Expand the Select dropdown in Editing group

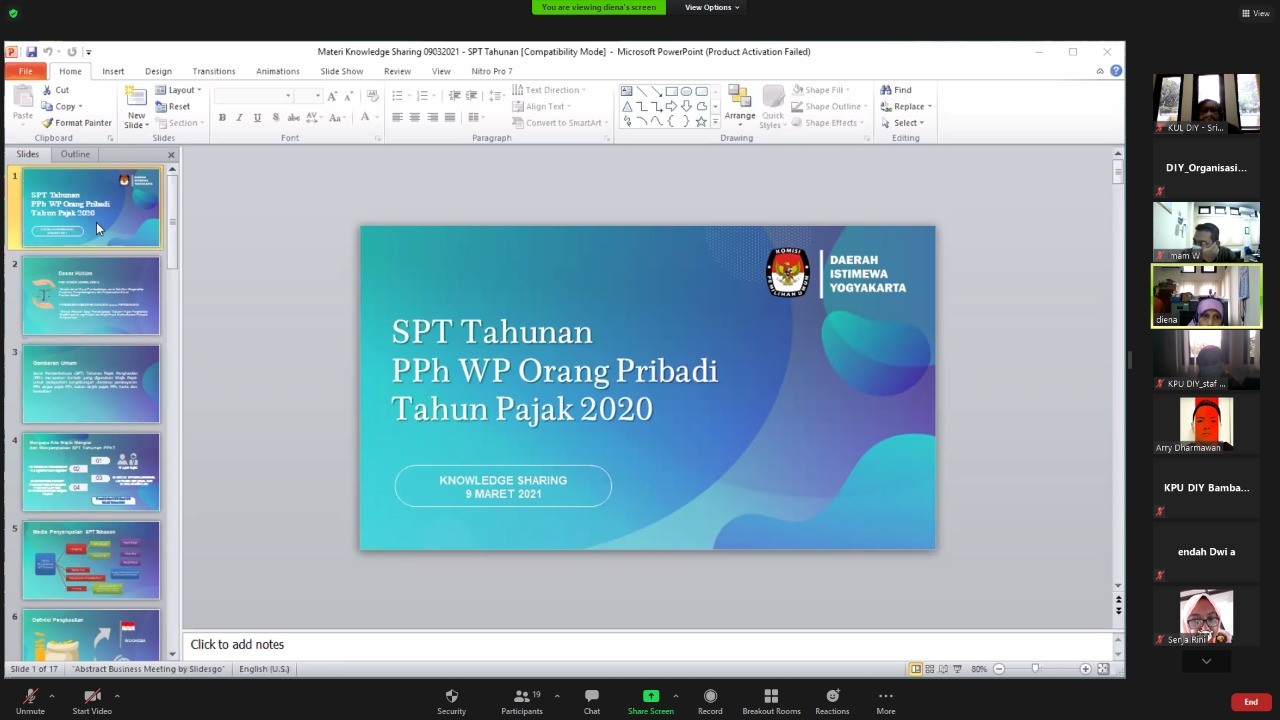click(903, 123)
